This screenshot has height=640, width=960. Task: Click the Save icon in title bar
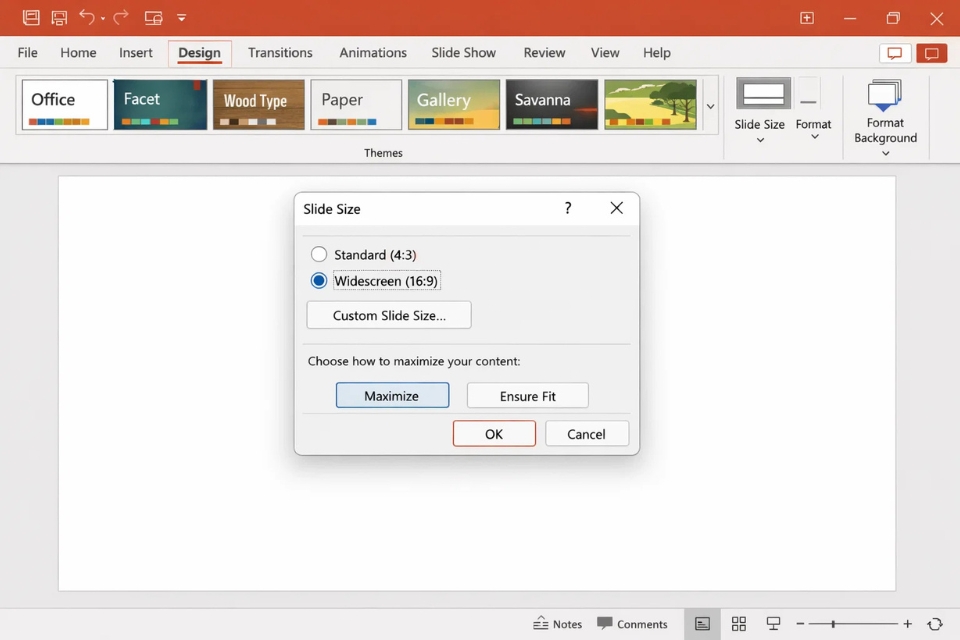pos(59,18)
